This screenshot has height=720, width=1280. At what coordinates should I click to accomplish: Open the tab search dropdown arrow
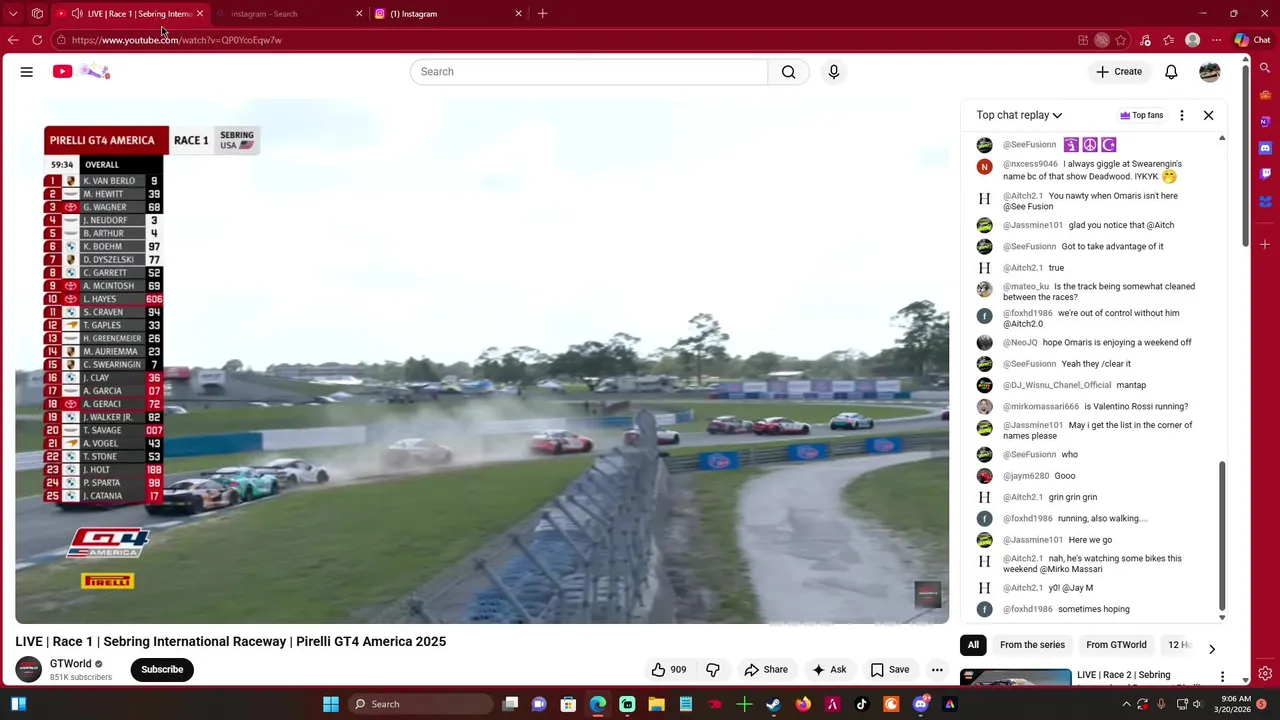pyautogui.click(x=13, y=14)
